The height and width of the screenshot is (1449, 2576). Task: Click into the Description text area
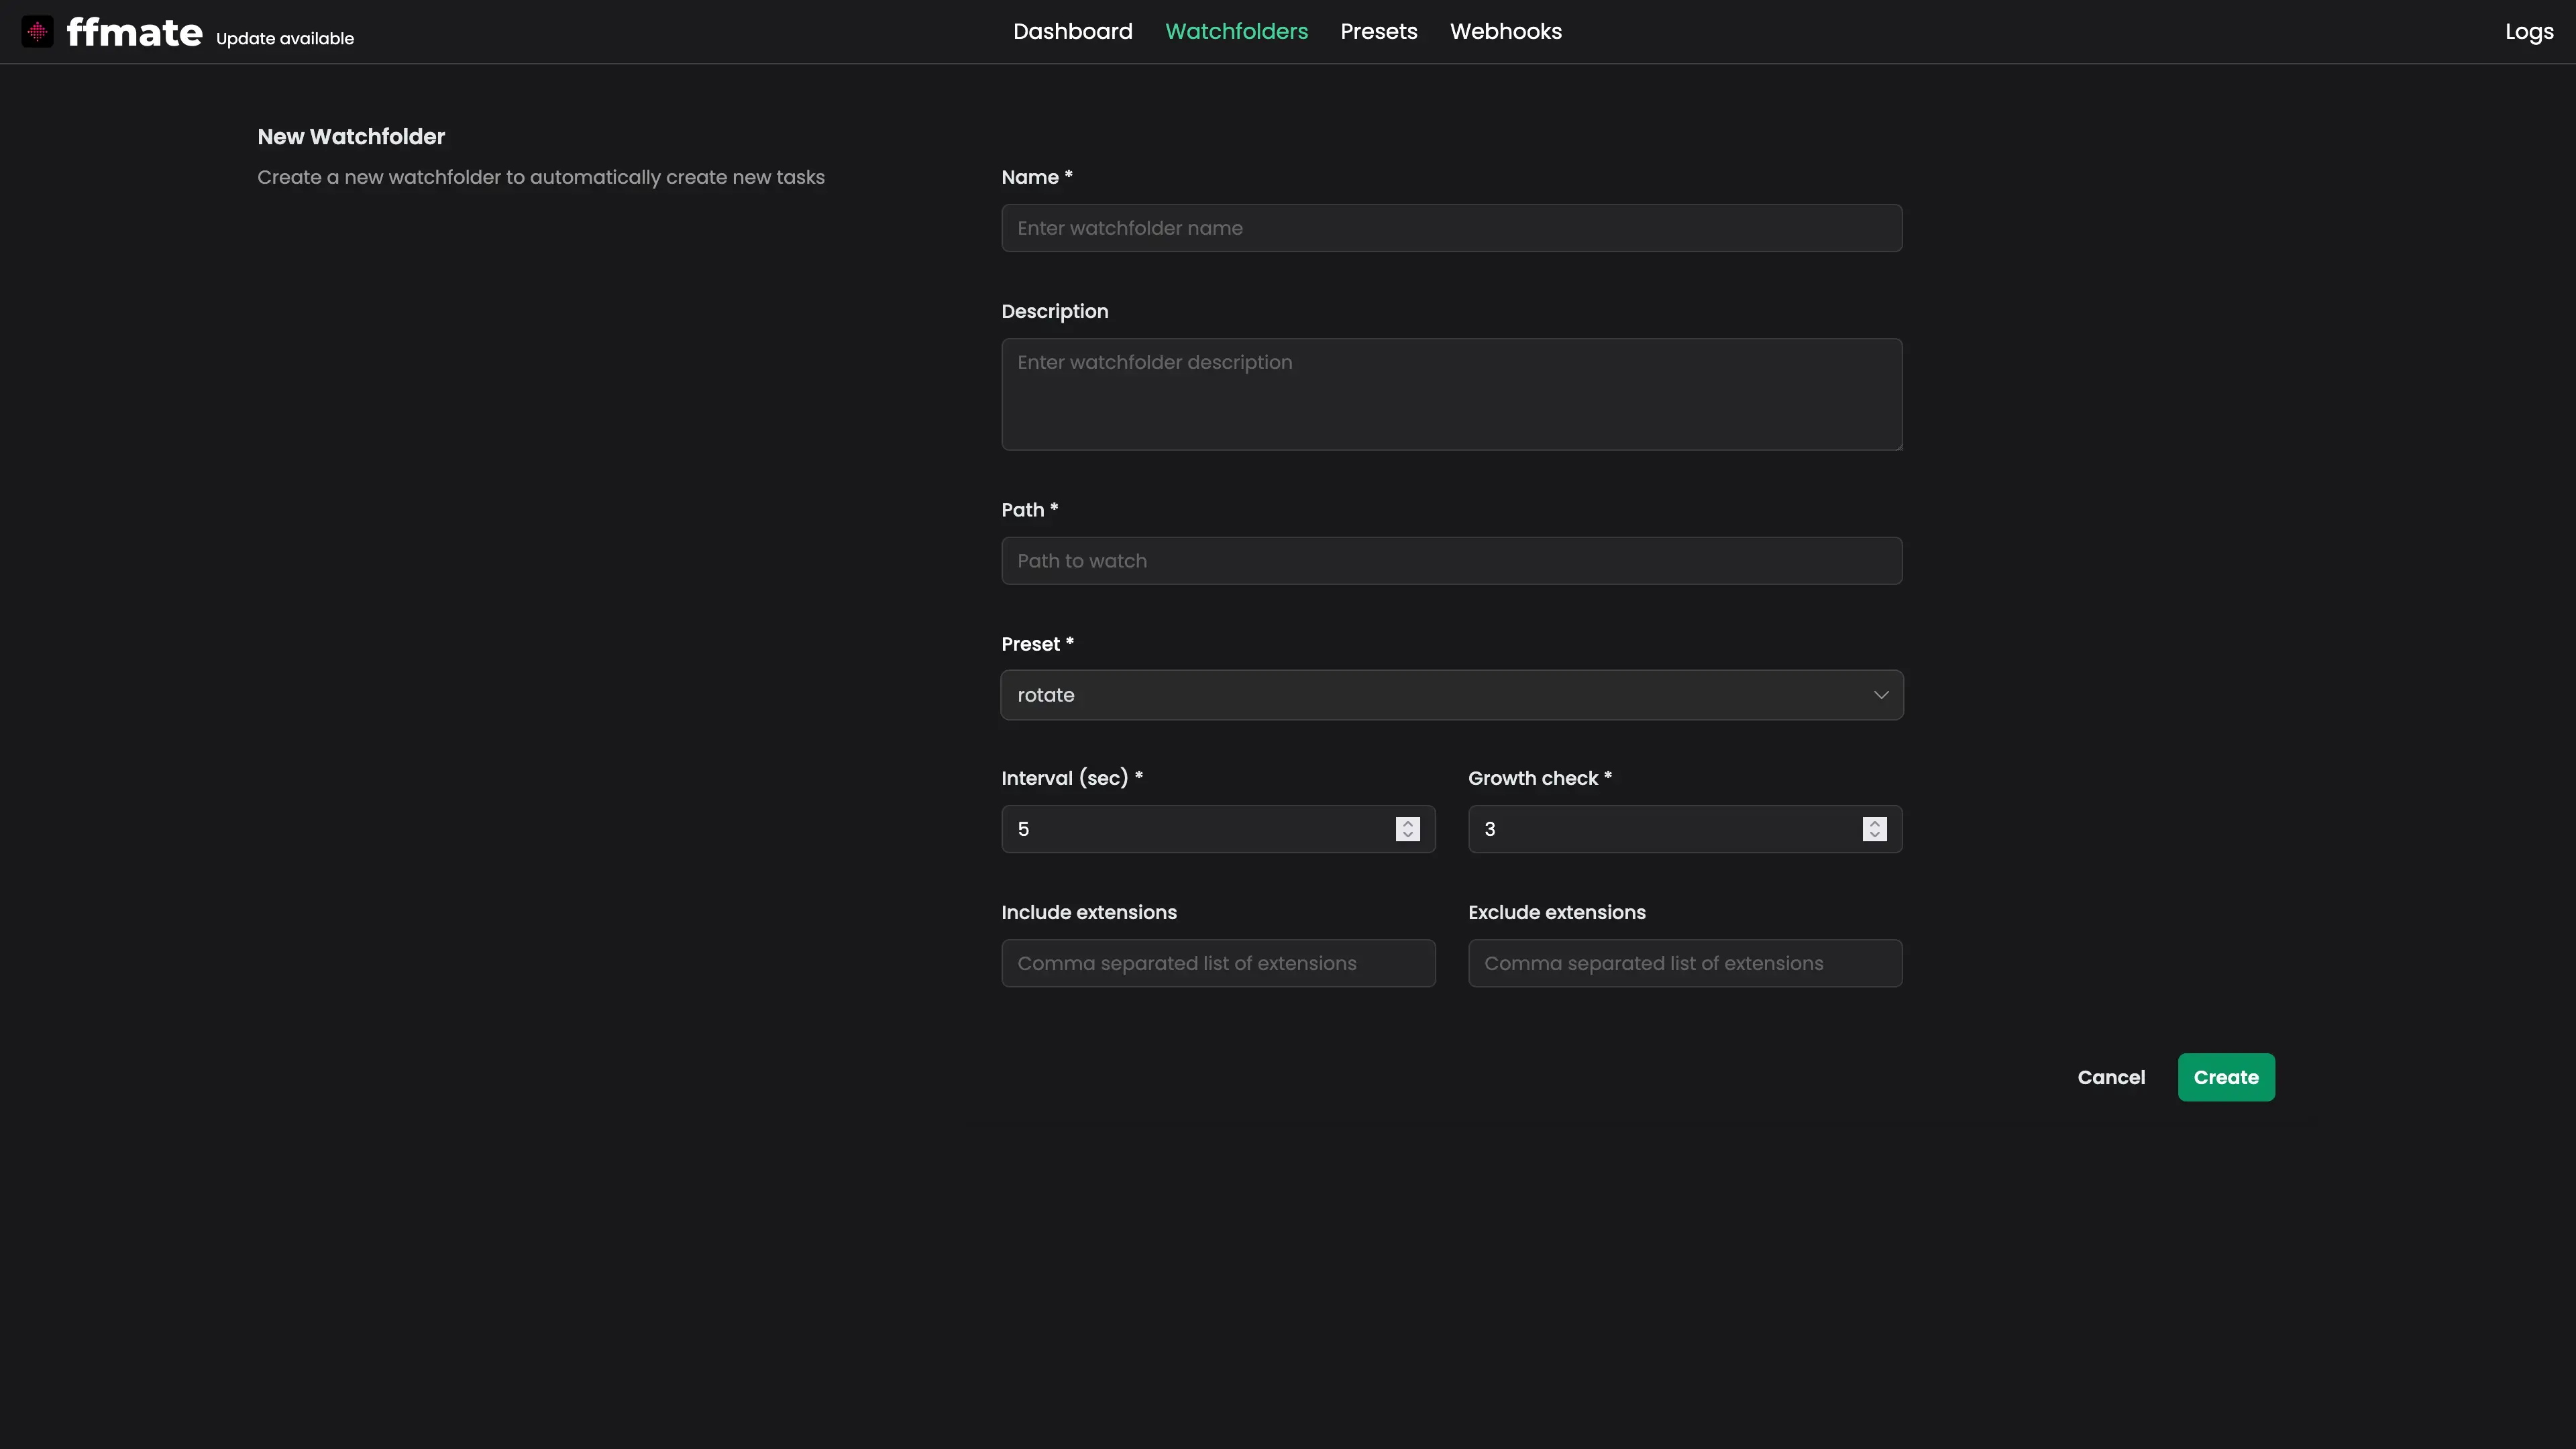coord(1451,394)
